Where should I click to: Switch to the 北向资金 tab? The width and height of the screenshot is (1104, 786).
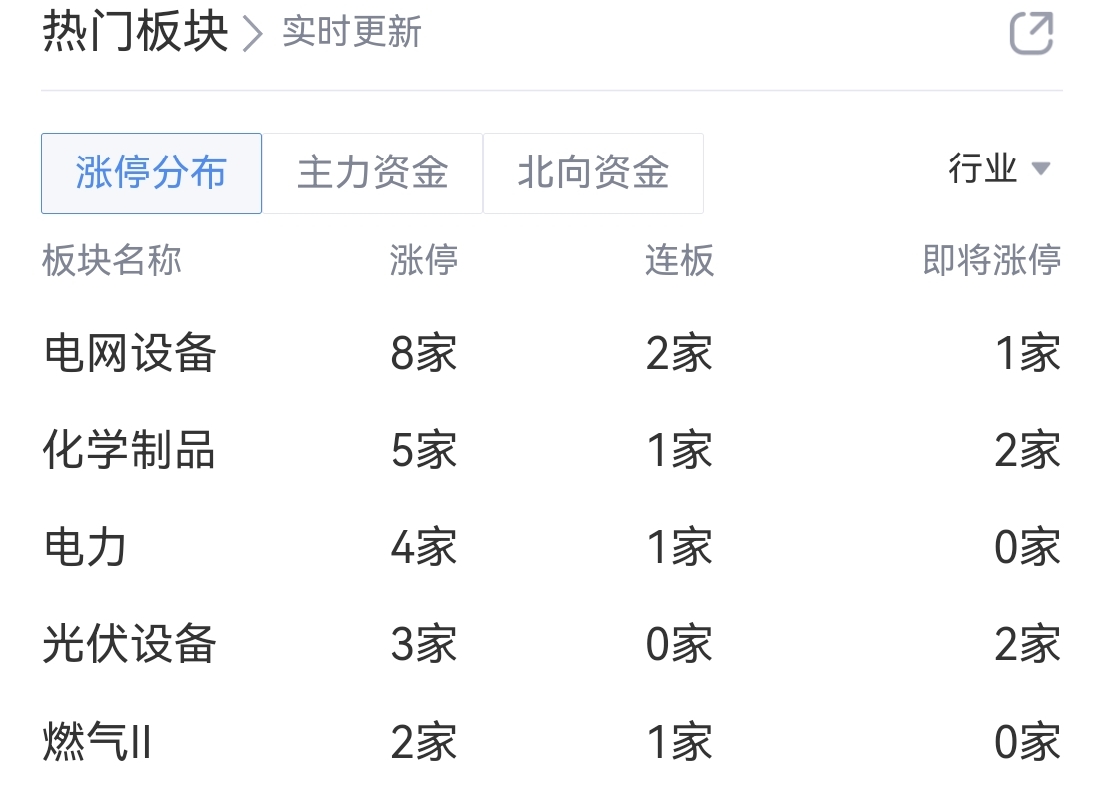(594, 173)
